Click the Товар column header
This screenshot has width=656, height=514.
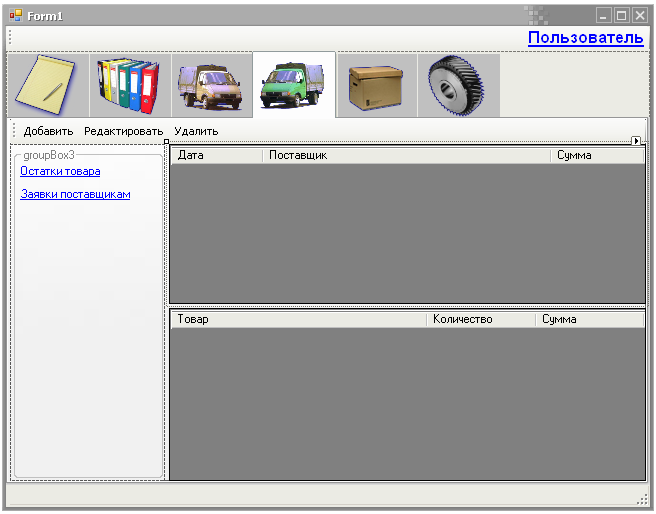299,319
